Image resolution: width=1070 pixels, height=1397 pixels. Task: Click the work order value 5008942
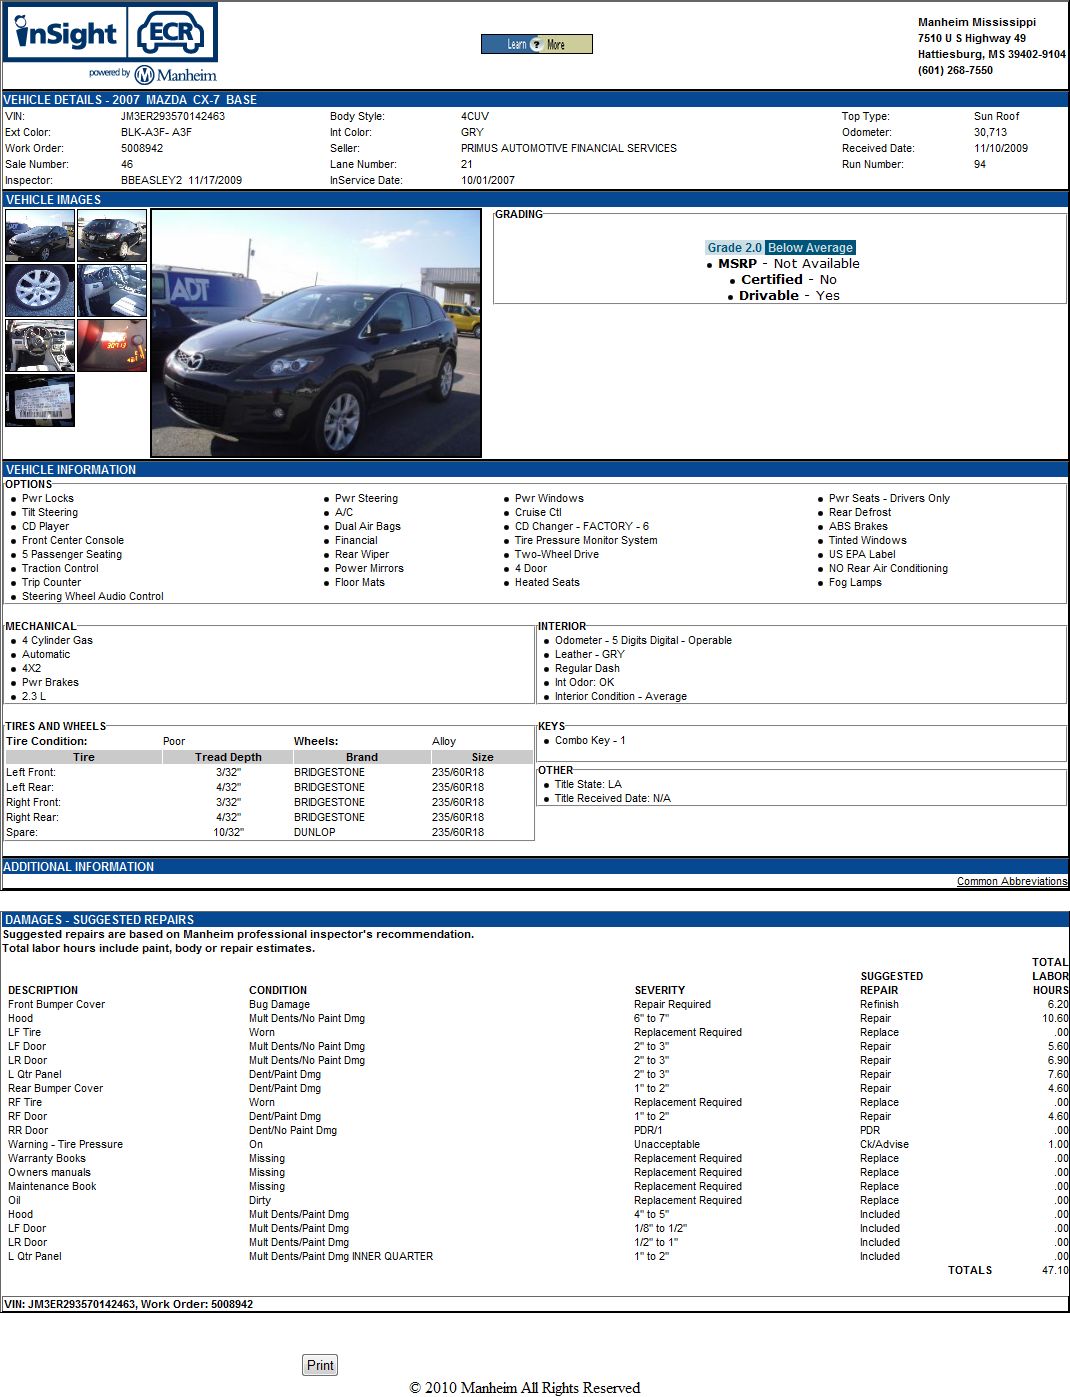click(142, 148)
